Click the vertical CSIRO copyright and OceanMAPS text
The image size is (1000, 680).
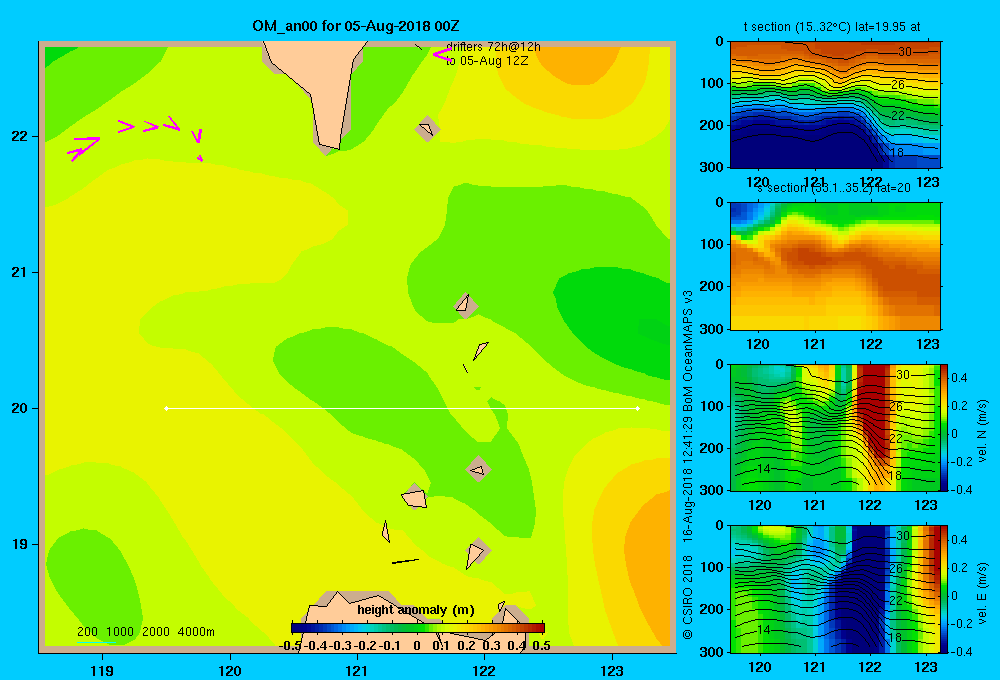tap(688, 464)
